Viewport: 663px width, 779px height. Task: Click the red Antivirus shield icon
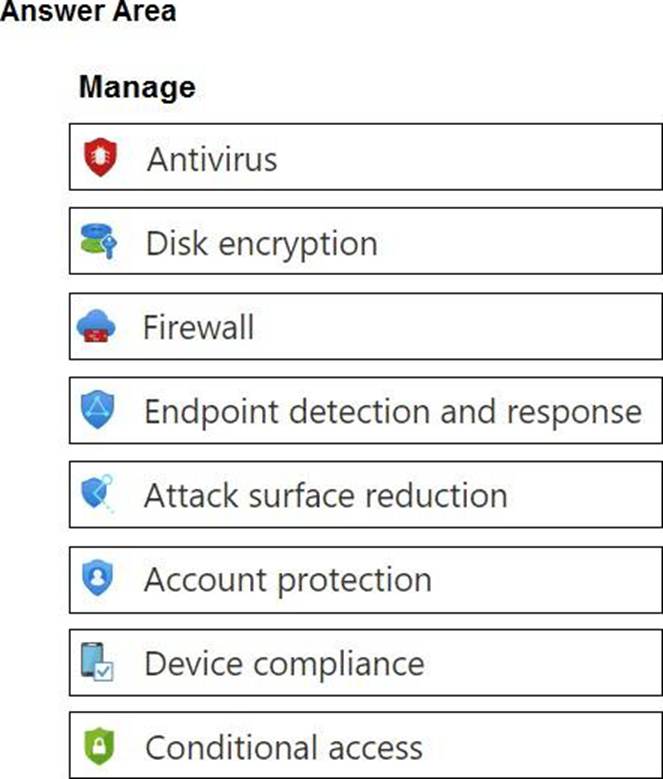100,158
